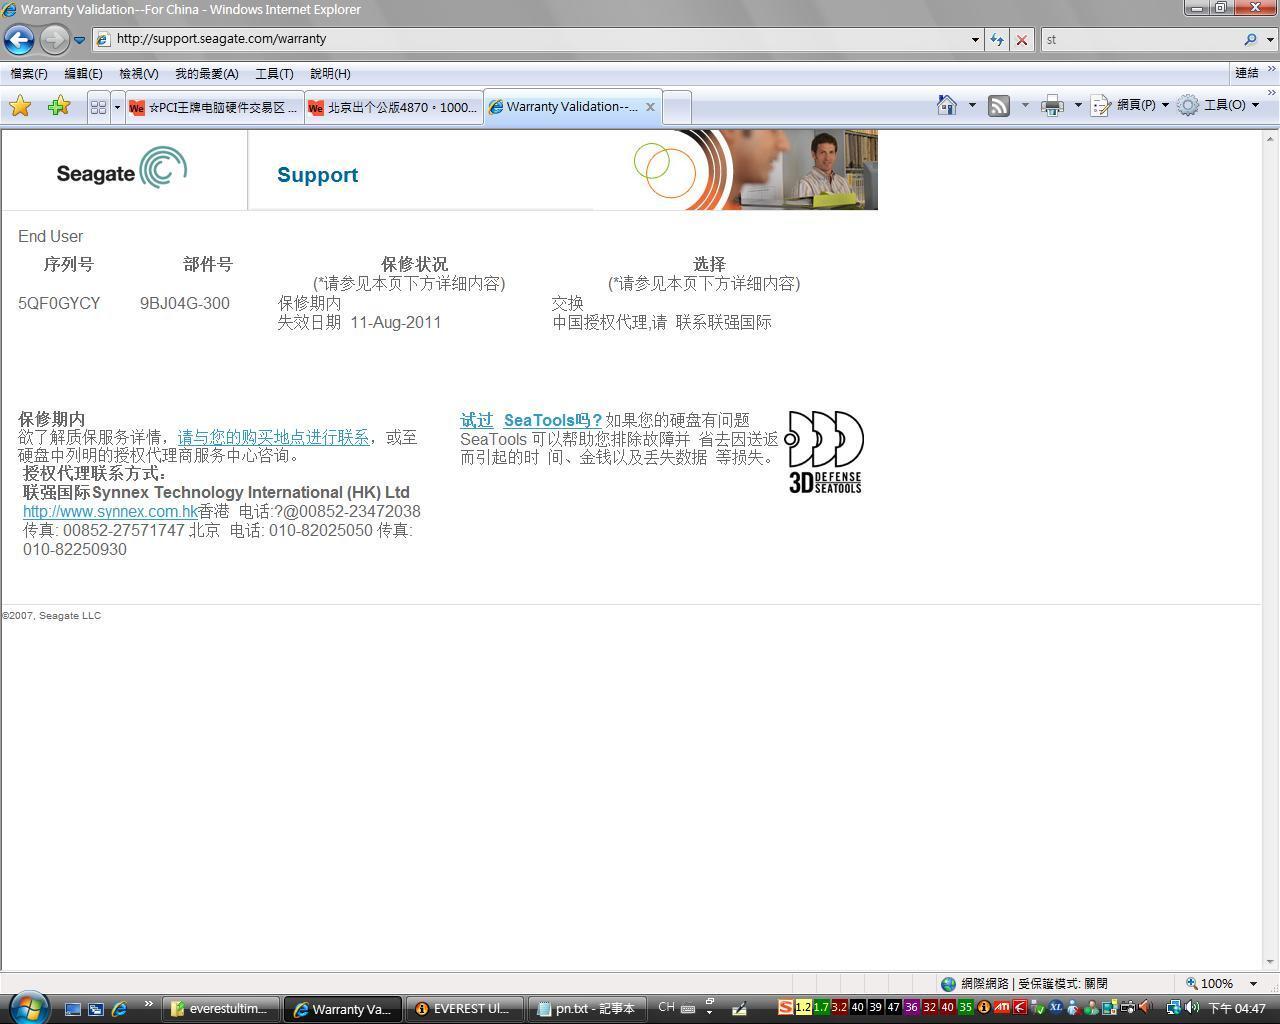Click the RSS feeds icon

(x=998, y=105)
